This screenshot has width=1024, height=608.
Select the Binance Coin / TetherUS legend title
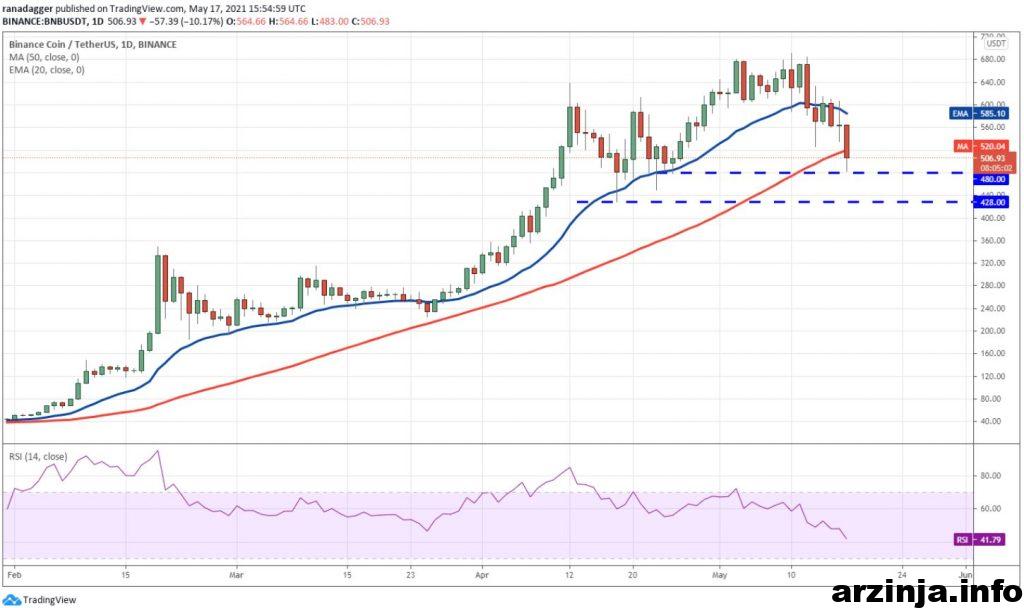click(93, 44)
